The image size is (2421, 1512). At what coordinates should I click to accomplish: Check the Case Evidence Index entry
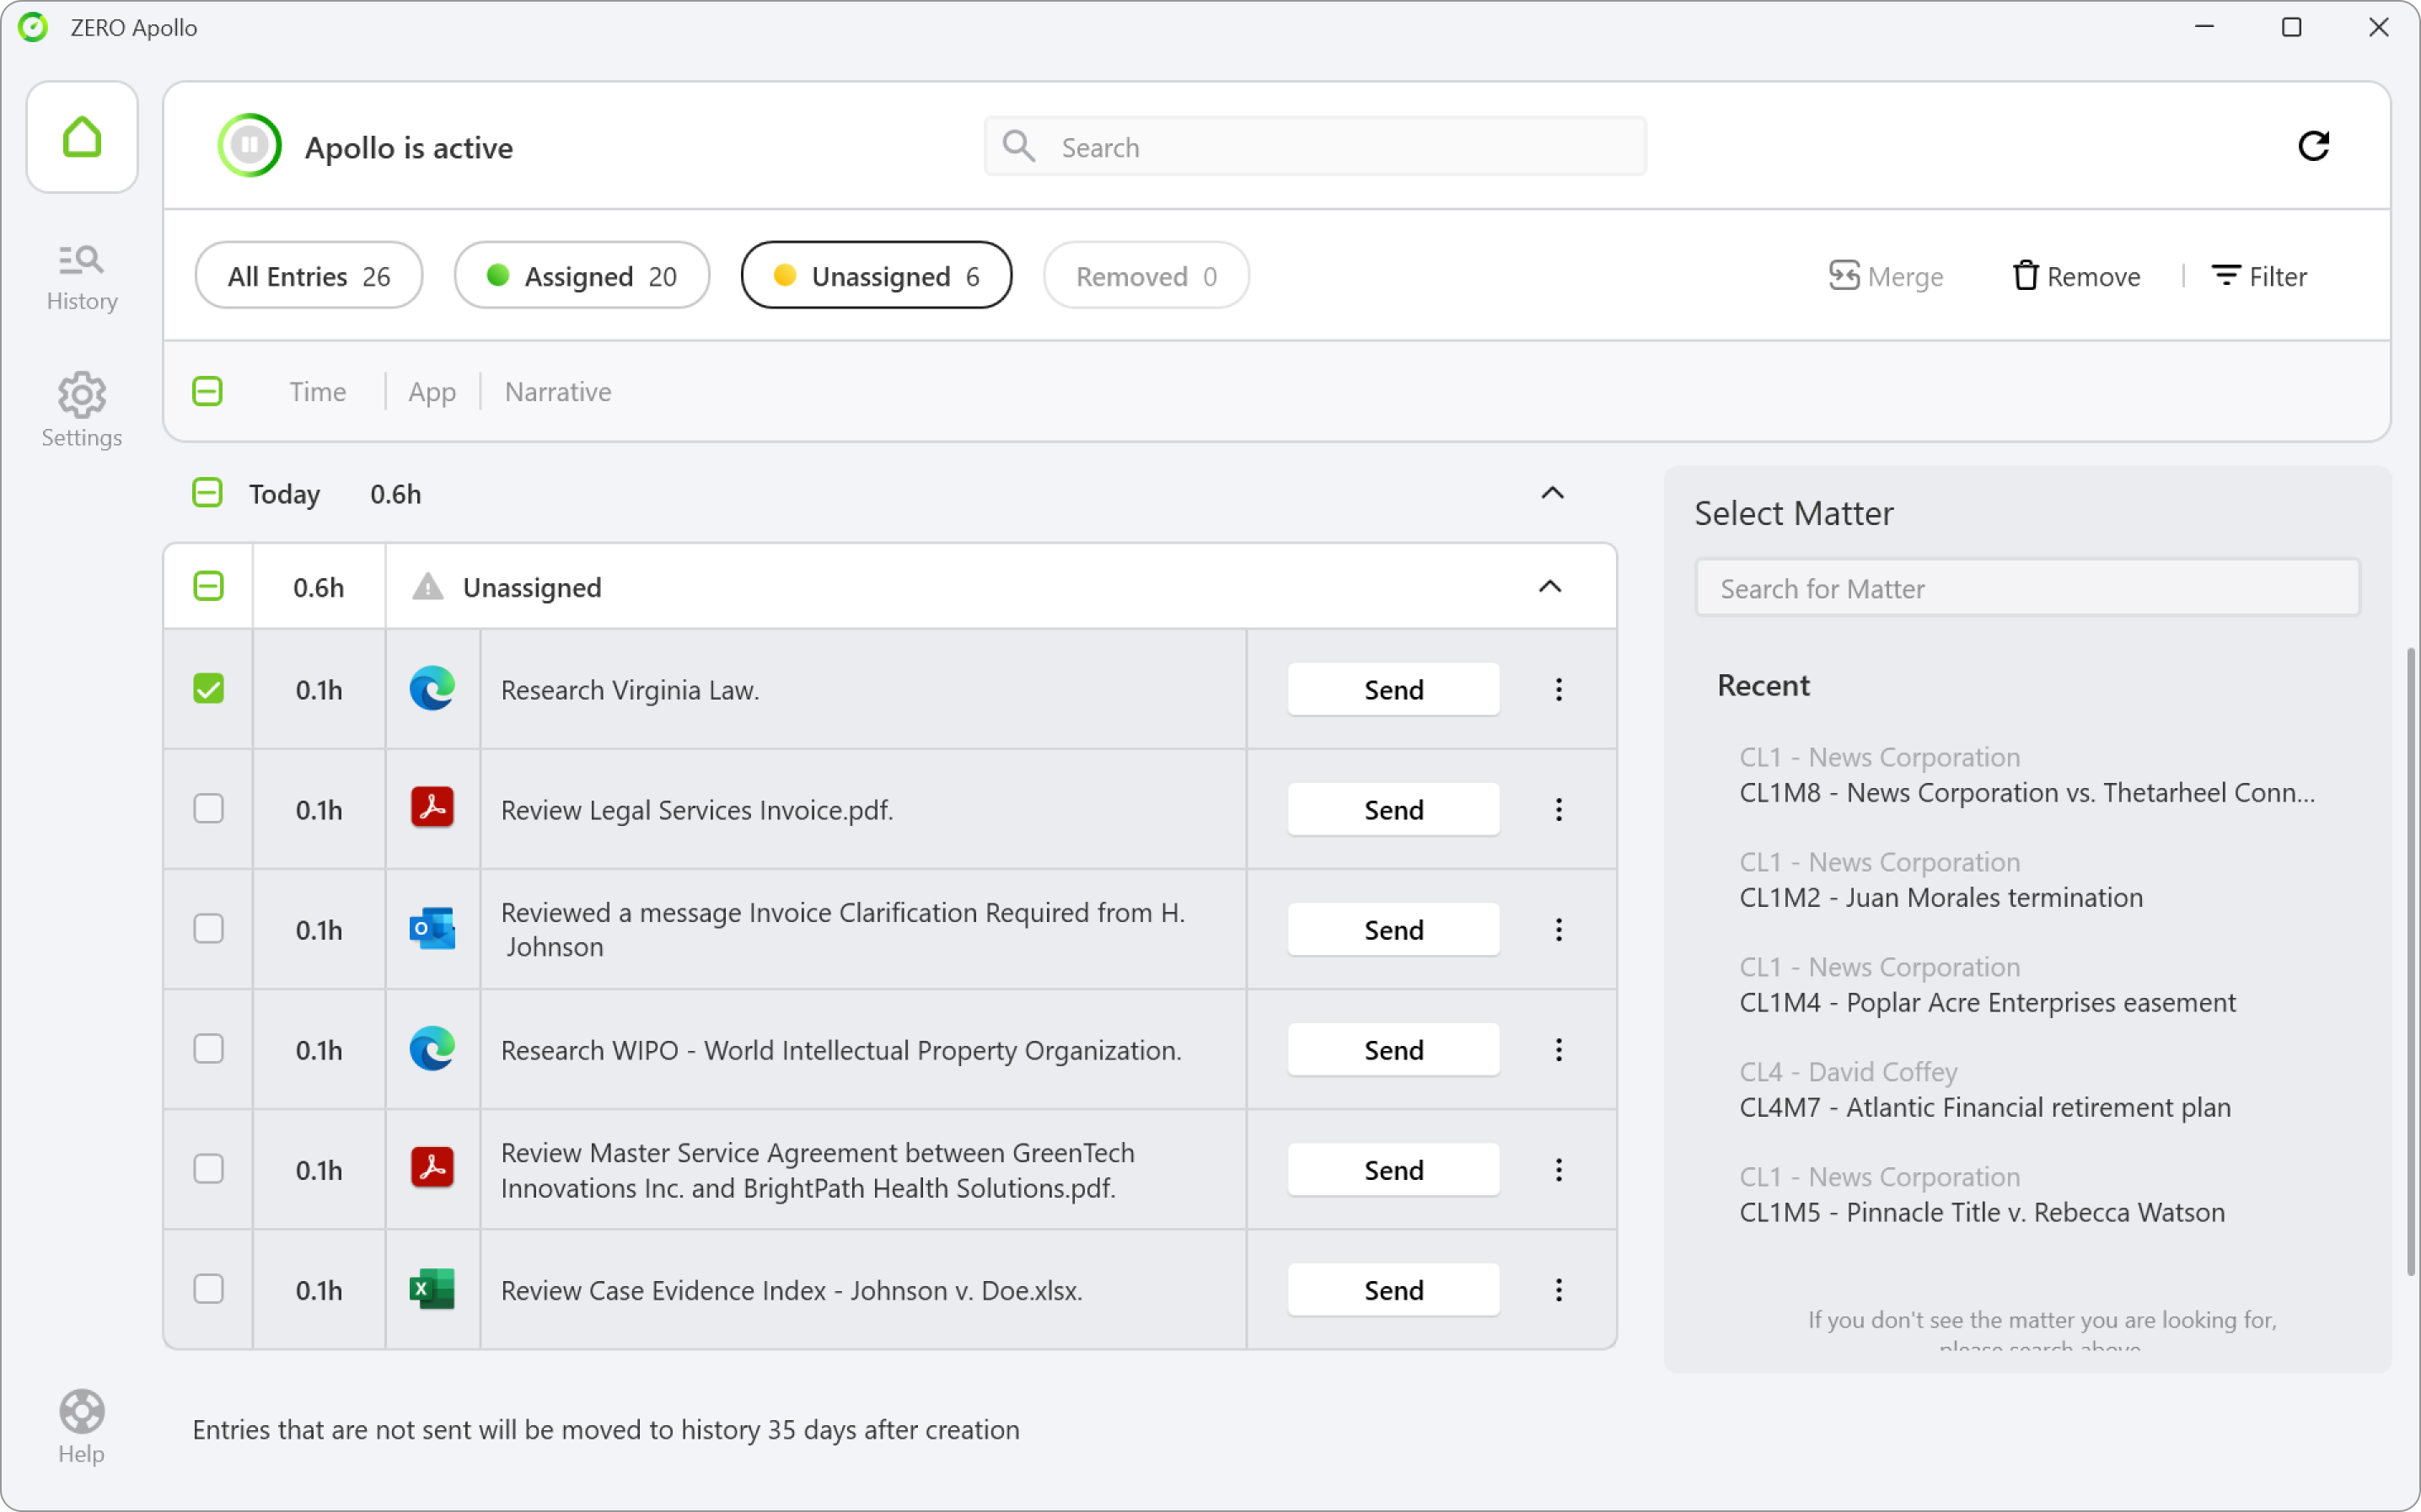coord(208,1288)
